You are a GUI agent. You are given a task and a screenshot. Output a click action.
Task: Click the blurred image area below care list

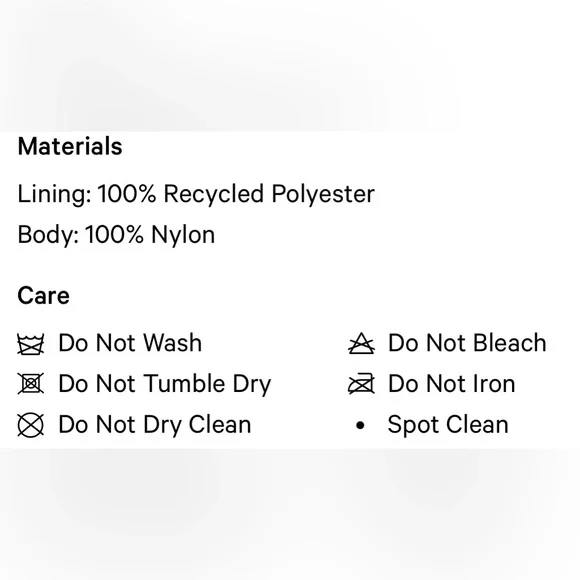pyautogui.click(x=290, y=514)
